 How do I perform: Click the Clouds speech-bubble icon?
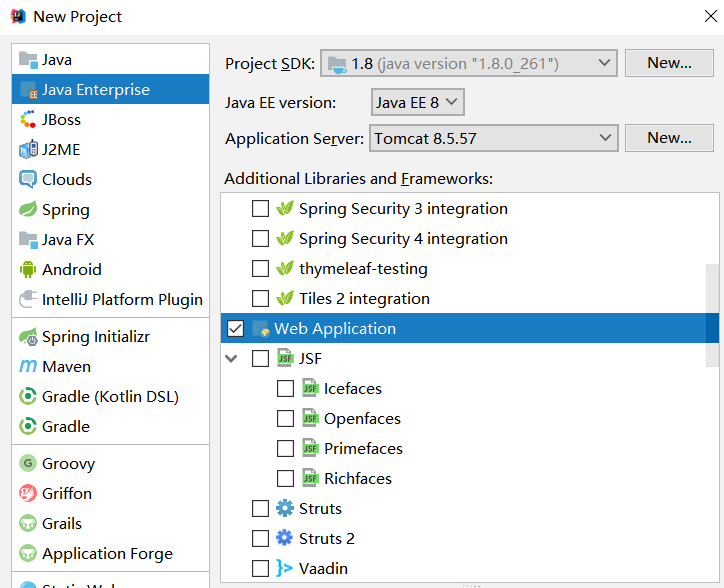[28, 180]
